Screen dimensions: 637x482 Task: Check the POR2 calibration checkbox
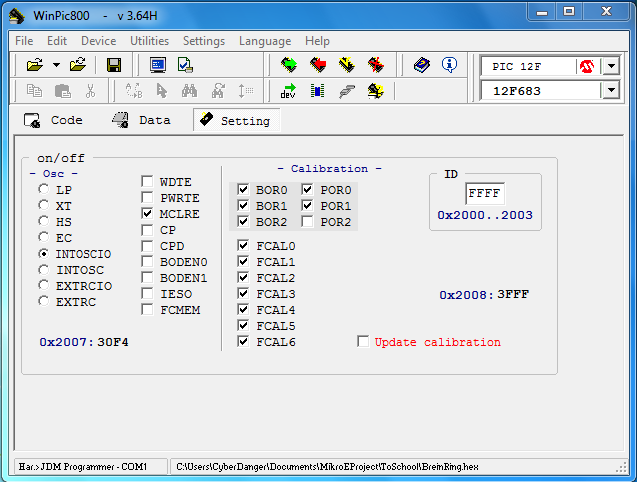point(308,221)
